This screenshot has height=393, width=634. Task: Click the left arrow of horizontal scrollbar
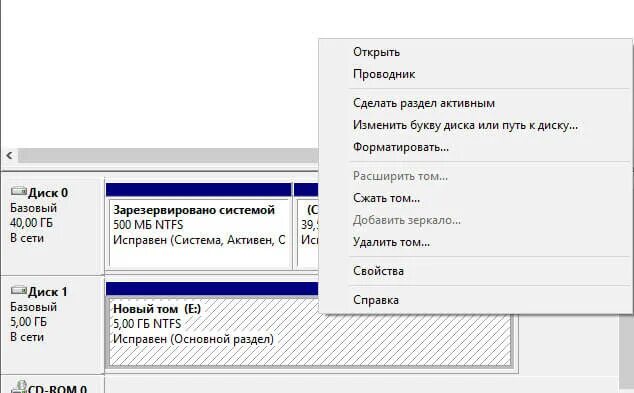10,155
